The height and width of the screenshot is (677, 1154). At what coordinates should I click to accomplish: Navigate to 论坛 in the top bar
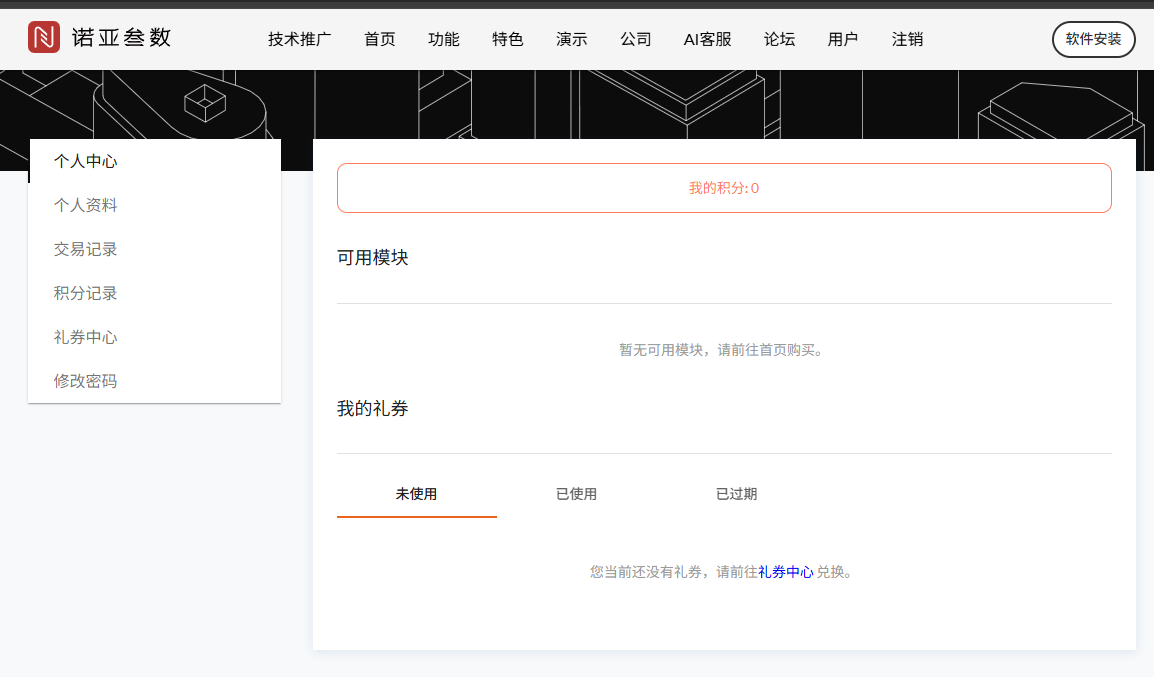pos(780,40)
